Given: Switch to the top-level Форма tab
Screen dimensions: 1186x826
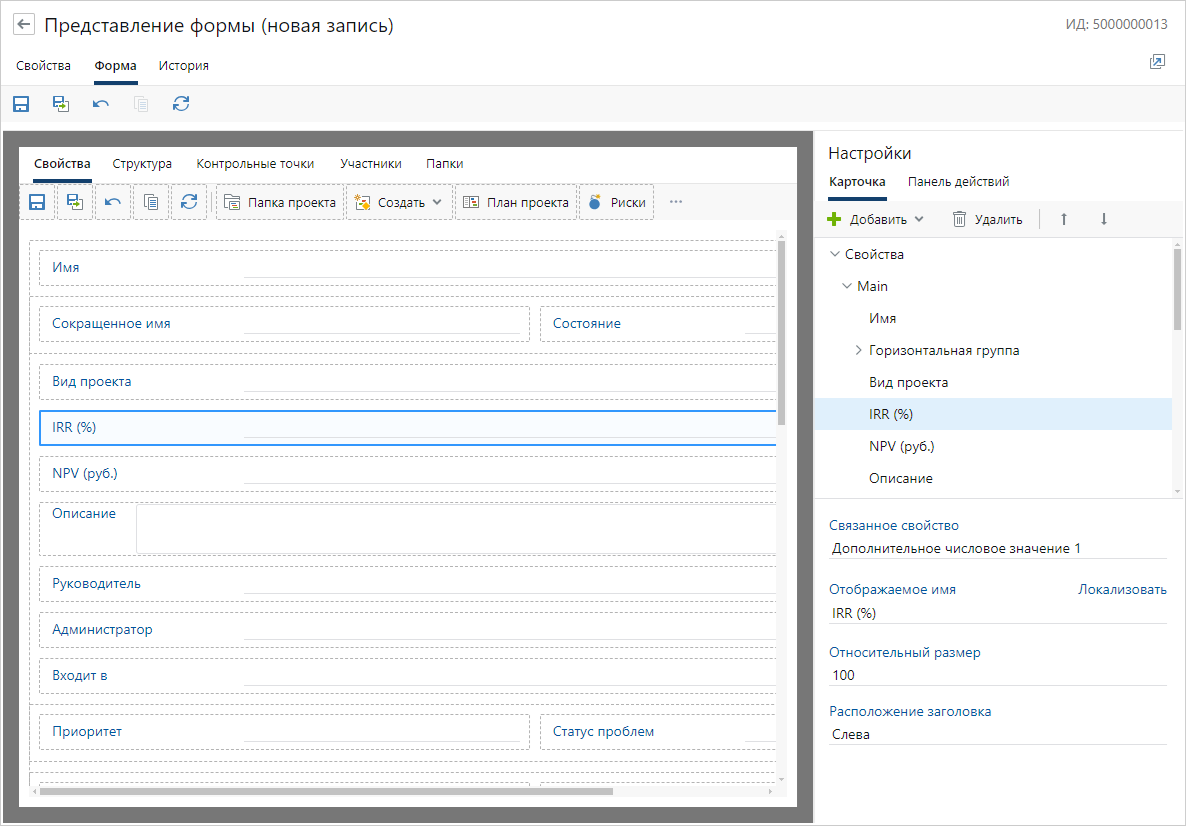Looking at the screenshot, I should point(116,66).
